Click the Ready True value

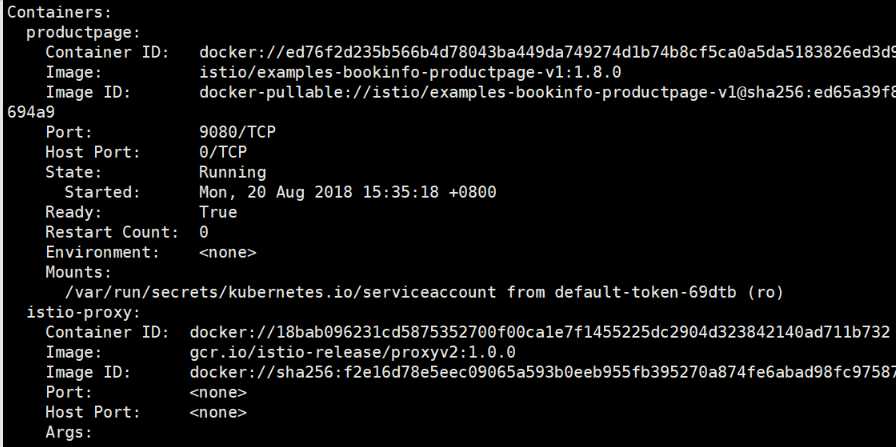(x=218, y=213)
